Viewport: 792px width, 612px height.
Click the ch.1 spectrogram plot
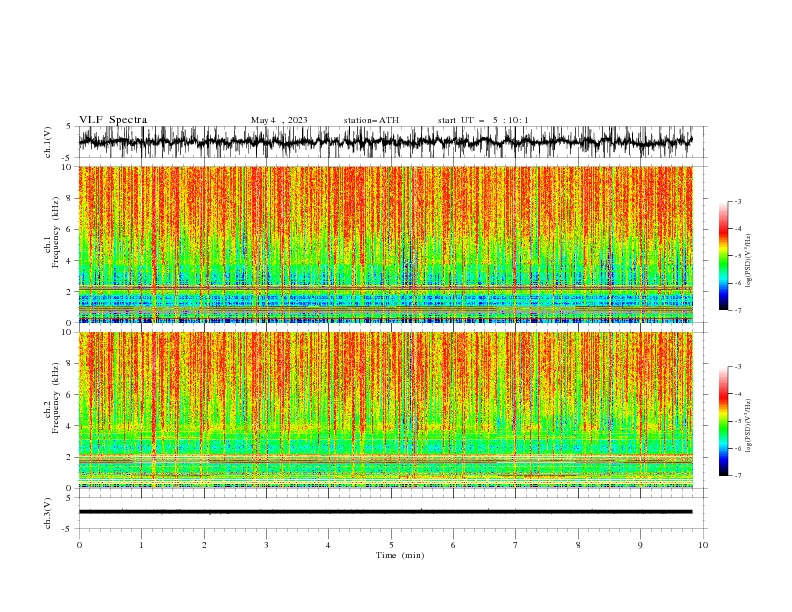(385, 244)
